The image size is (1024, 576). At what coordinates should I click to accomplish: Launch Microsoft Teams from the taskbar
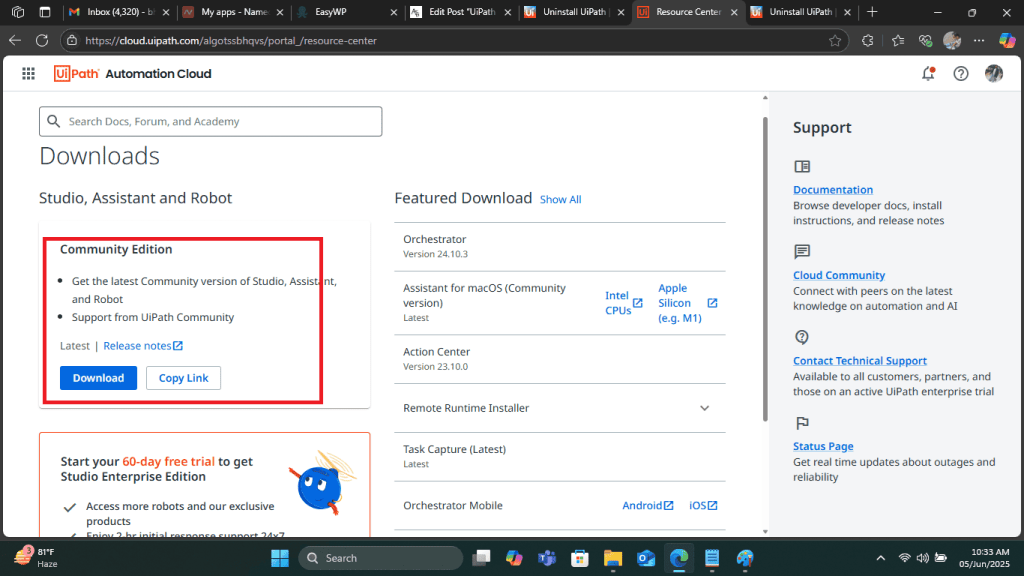(547, 557)
